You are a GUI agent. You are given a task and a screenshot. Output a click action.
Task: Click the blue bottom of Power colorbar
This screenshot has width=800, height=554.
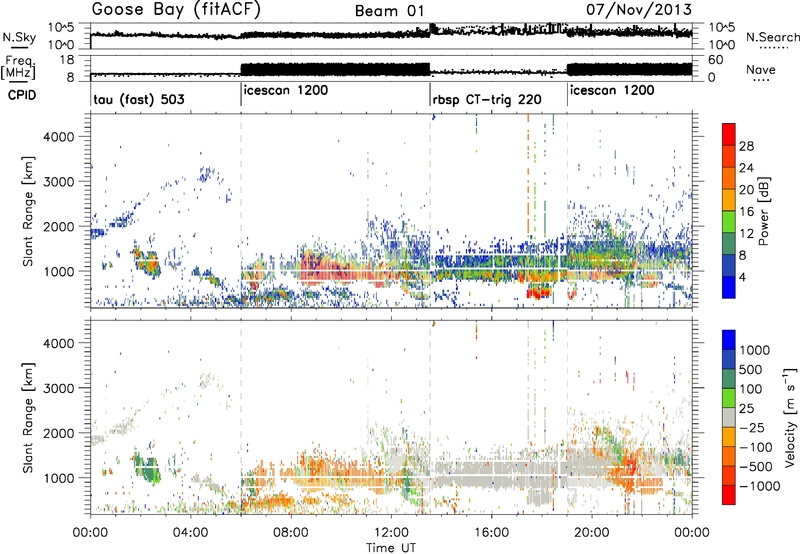coord(729,287)
